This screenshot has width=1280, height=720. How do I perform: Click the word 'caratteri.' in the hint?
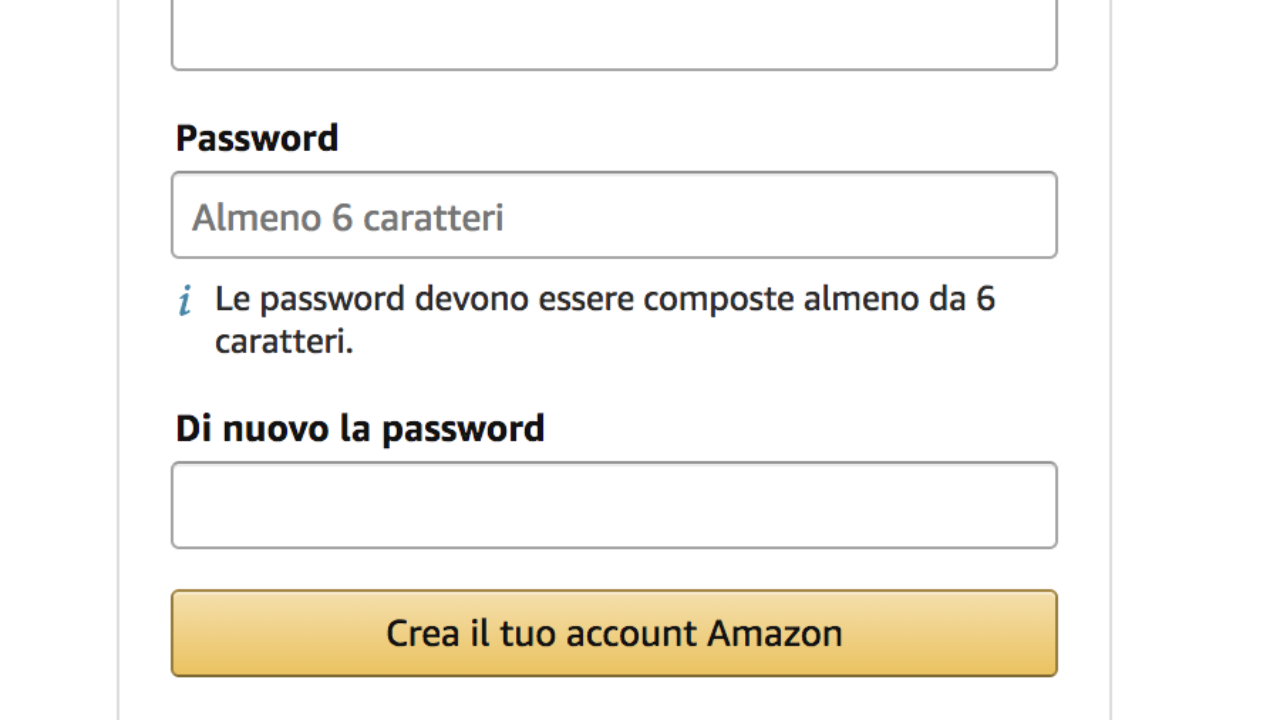284,342
